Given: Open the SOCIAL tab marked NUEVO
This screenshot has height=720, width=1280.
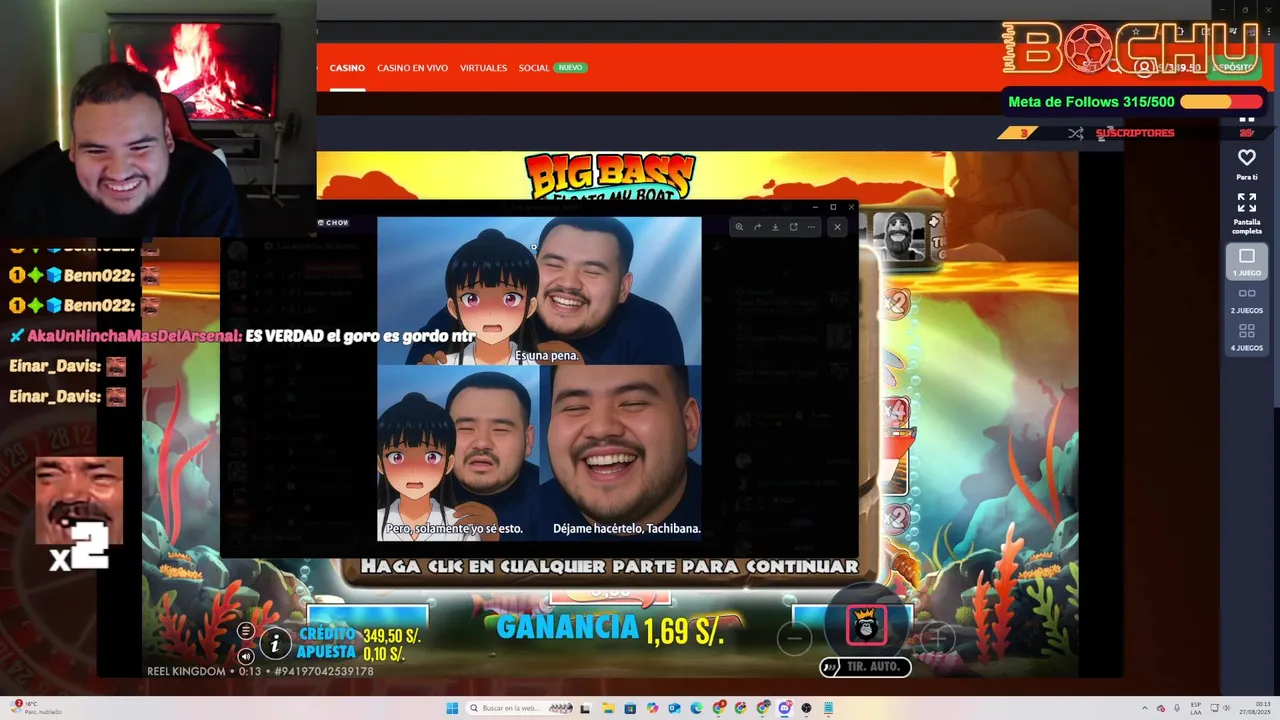Looking at the screenshot, I should tap(552, 68).
